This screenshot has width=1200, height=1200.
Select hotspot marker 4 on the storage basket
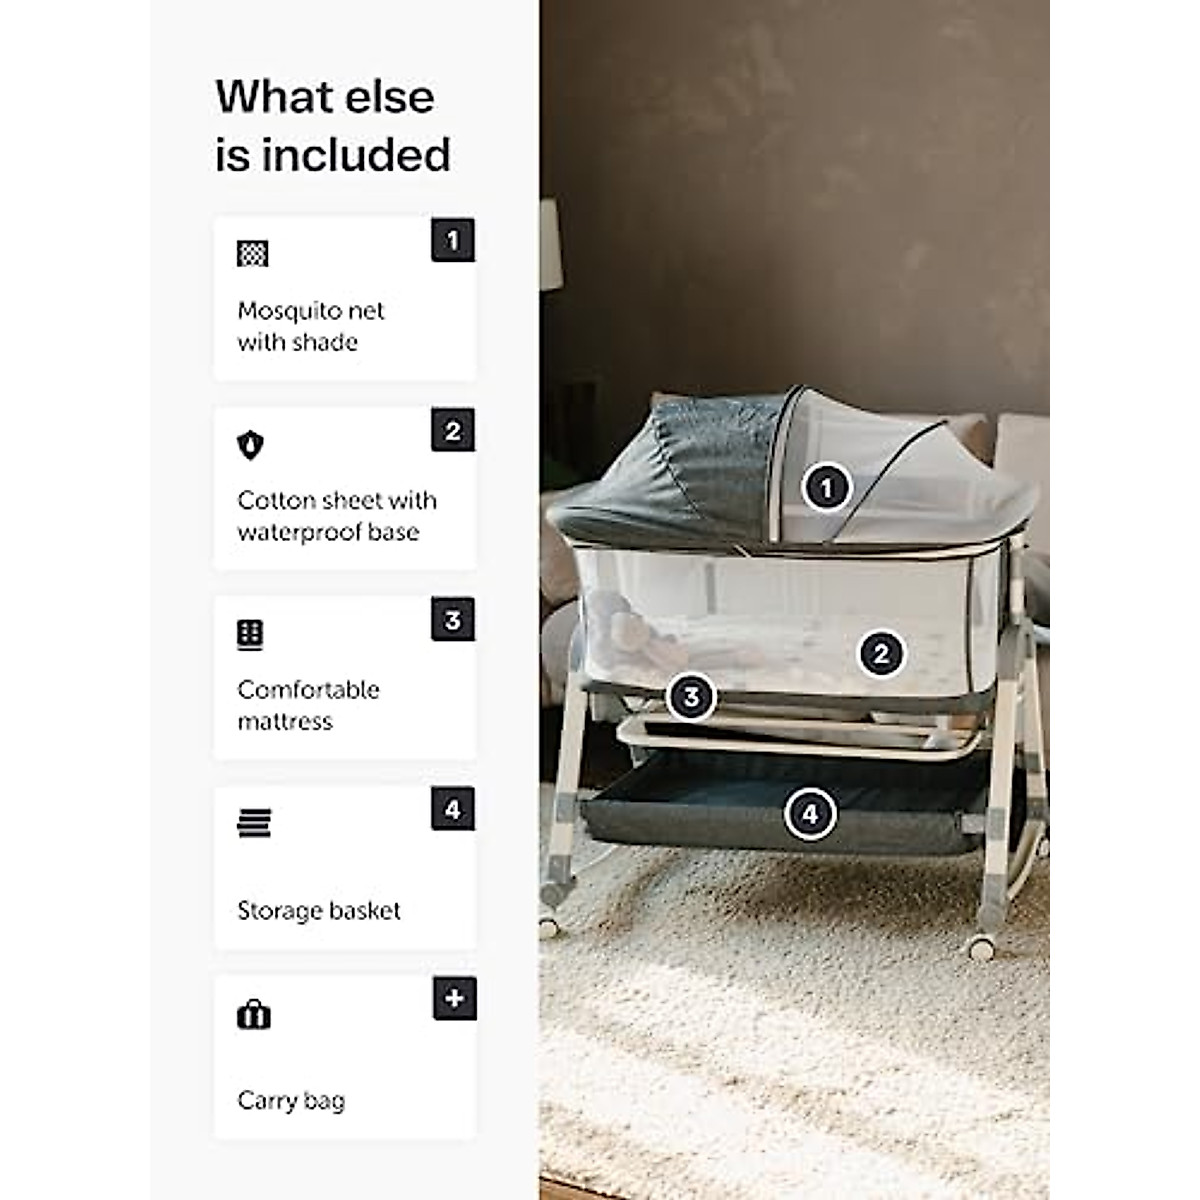pyautogui.click(x=810, y=814)
